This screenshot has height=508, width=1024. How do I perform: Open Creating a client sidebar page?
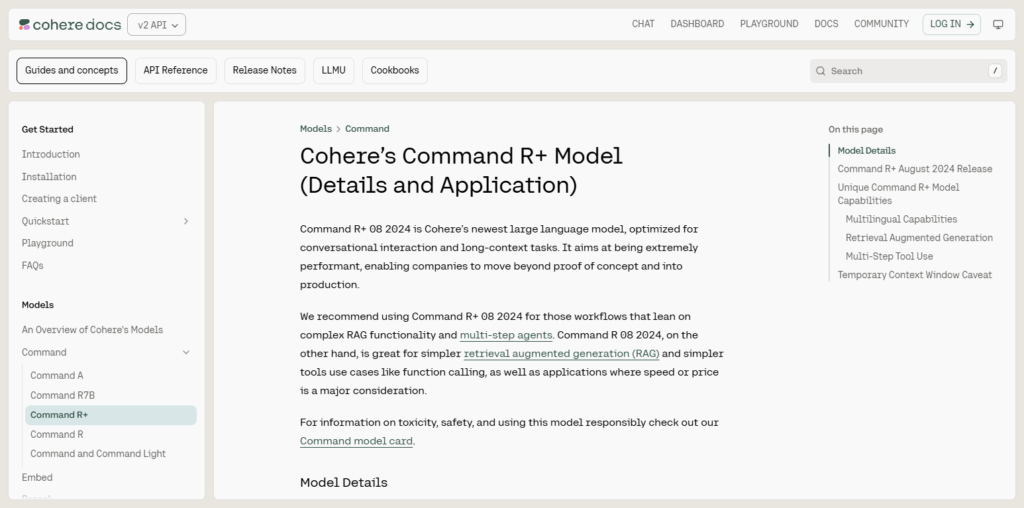59,199
